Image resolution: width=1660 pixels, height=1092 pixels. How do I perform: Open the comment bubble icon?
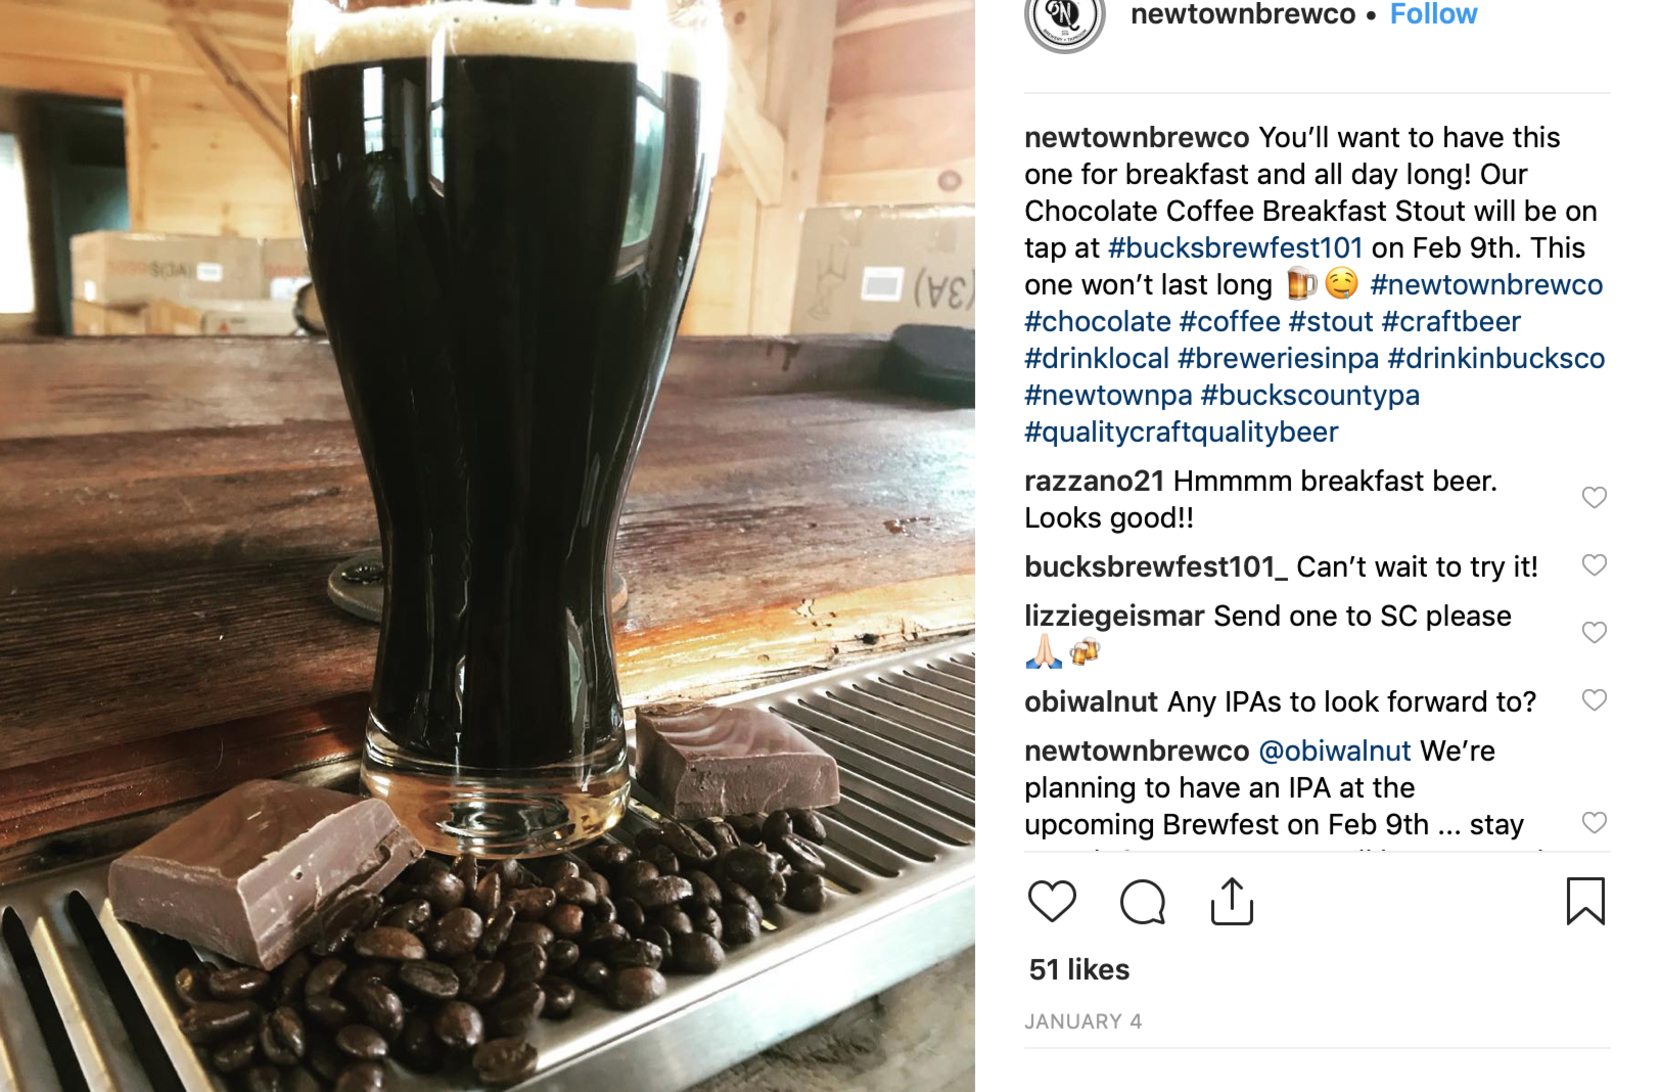point(1142,901)
